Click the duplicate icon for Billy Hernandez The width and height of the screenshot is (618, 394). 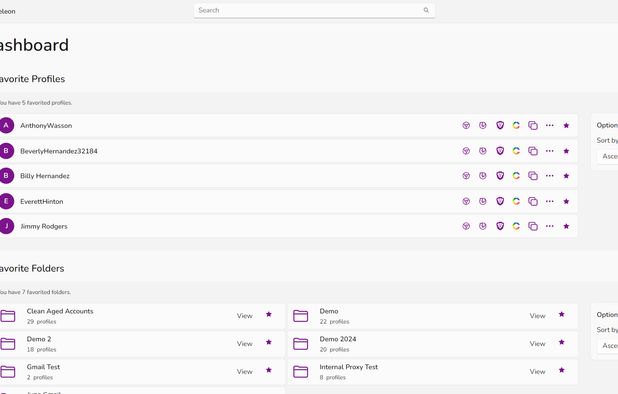click(533, 176)
